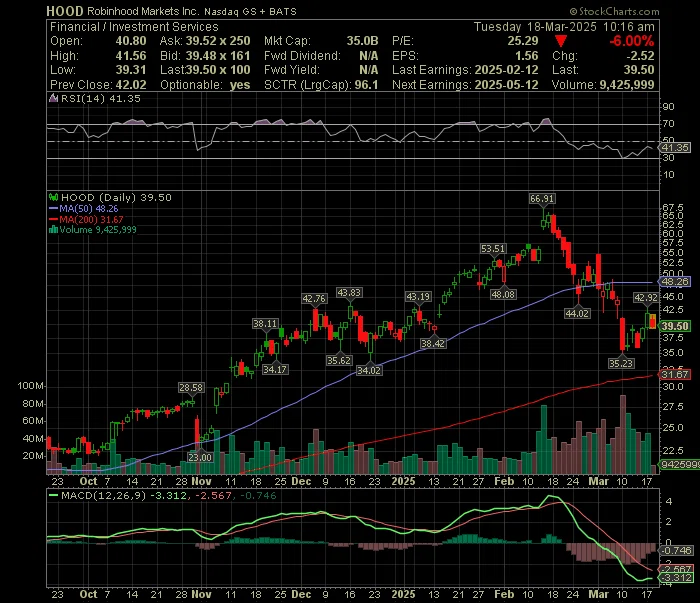Click the 35.23 low price annotation
The image size is (700, 603).
621,363
